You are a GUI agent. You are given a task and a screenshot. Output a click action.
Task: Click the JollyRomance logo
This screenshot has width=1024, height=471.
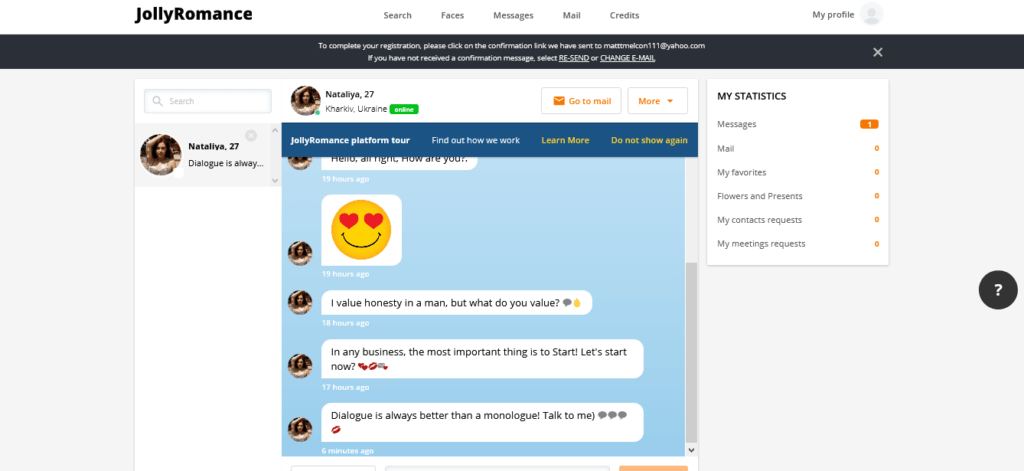click(x=193, y=14)
